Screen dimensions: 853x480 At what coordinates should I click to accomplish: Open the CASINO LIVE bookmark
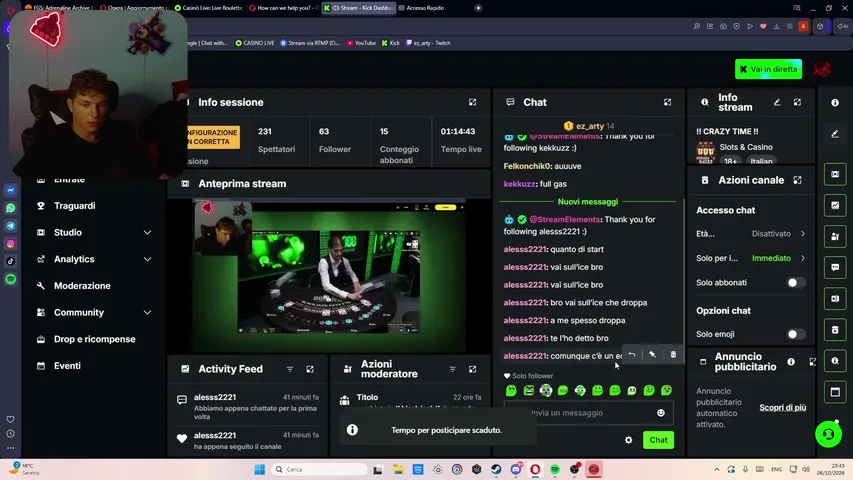(254, 43)
